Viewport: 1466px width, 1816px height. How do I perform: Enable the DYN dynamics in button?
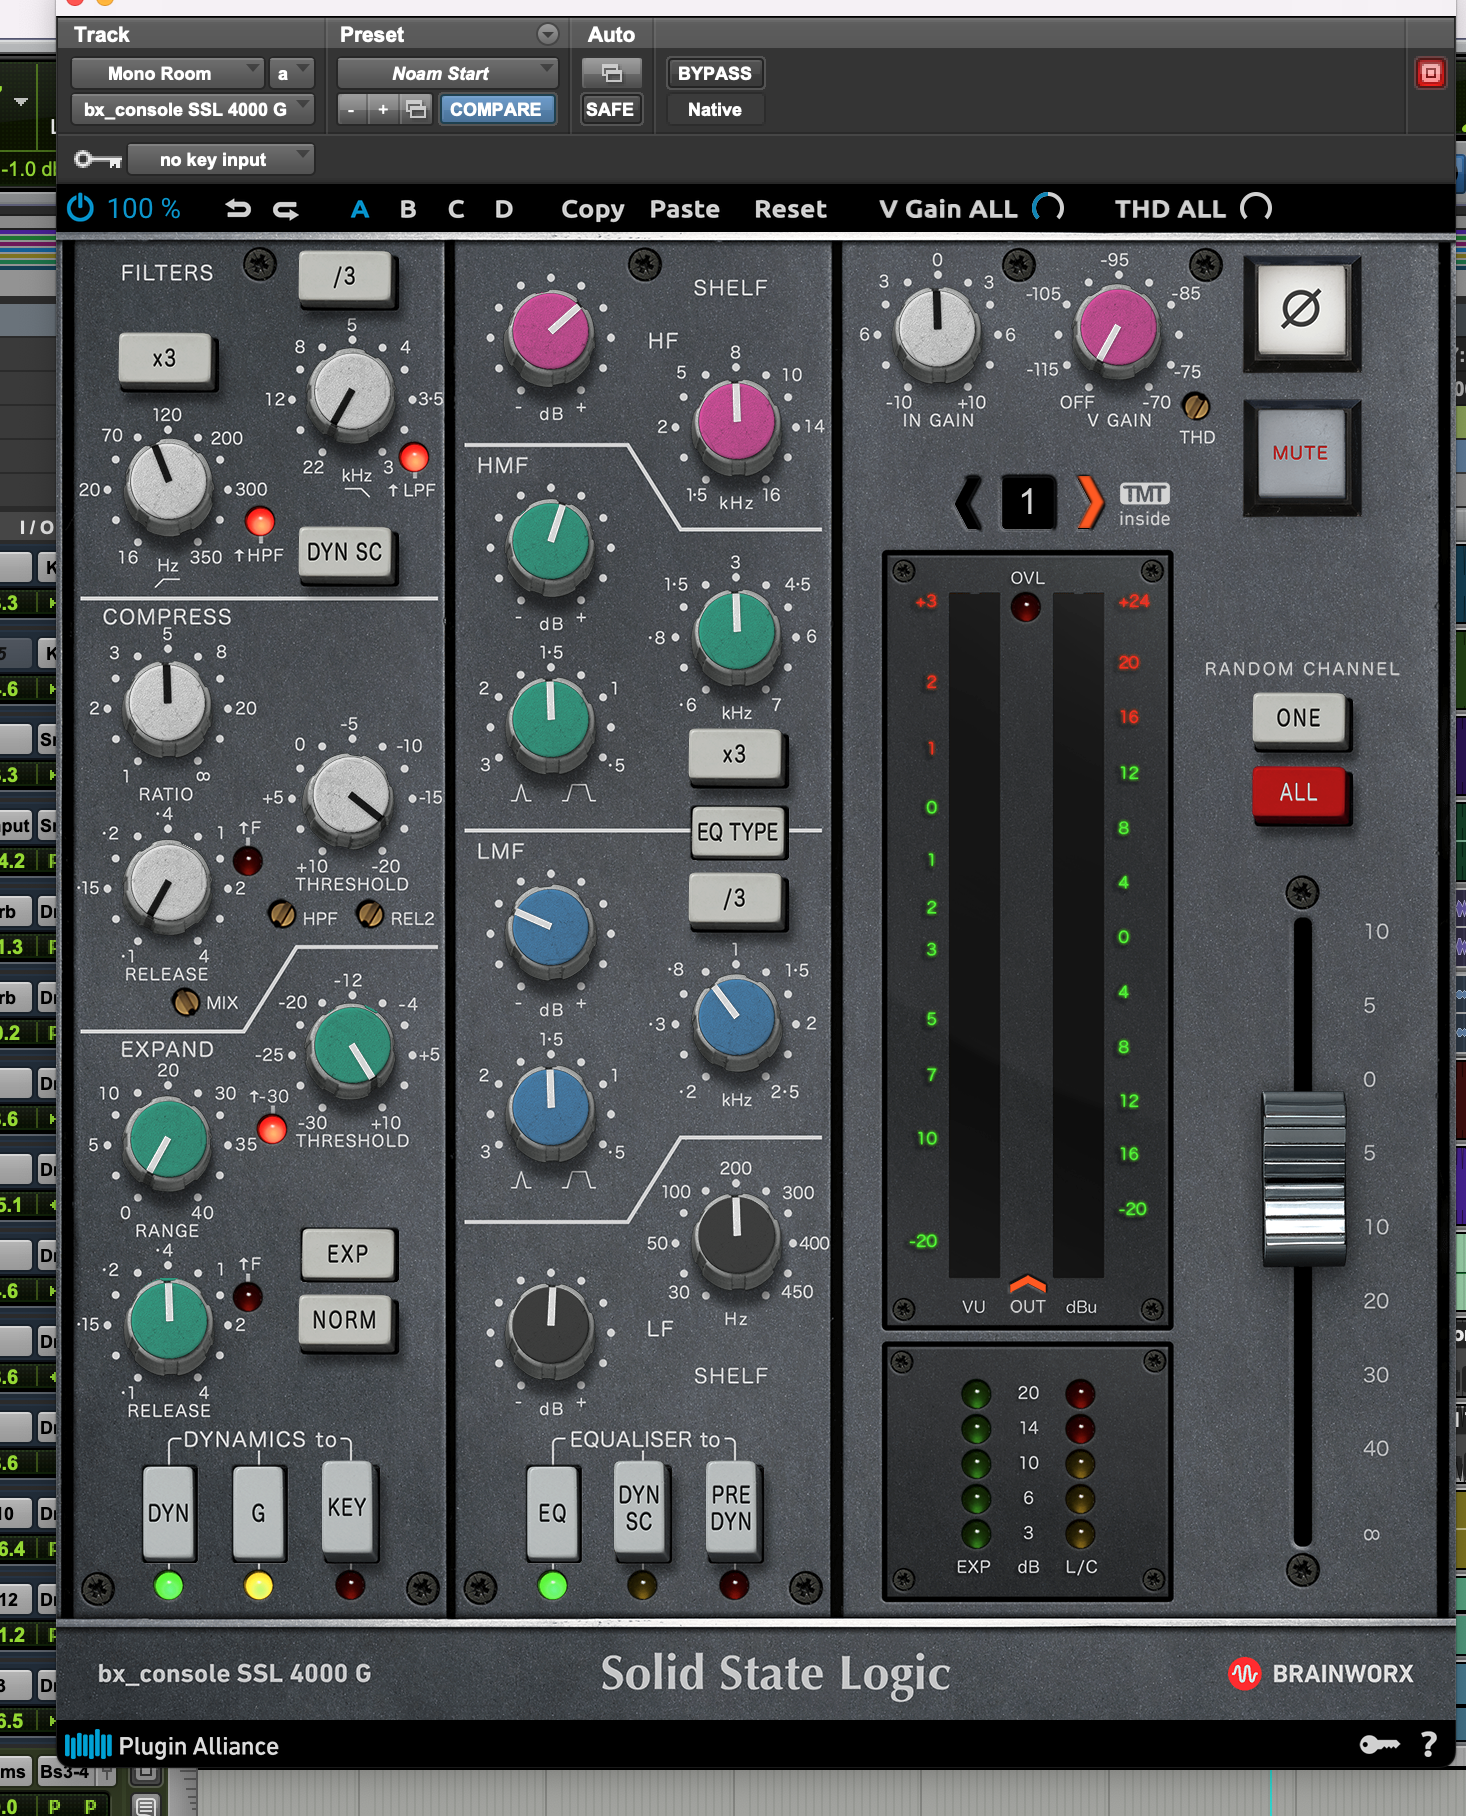[168, 1513]
